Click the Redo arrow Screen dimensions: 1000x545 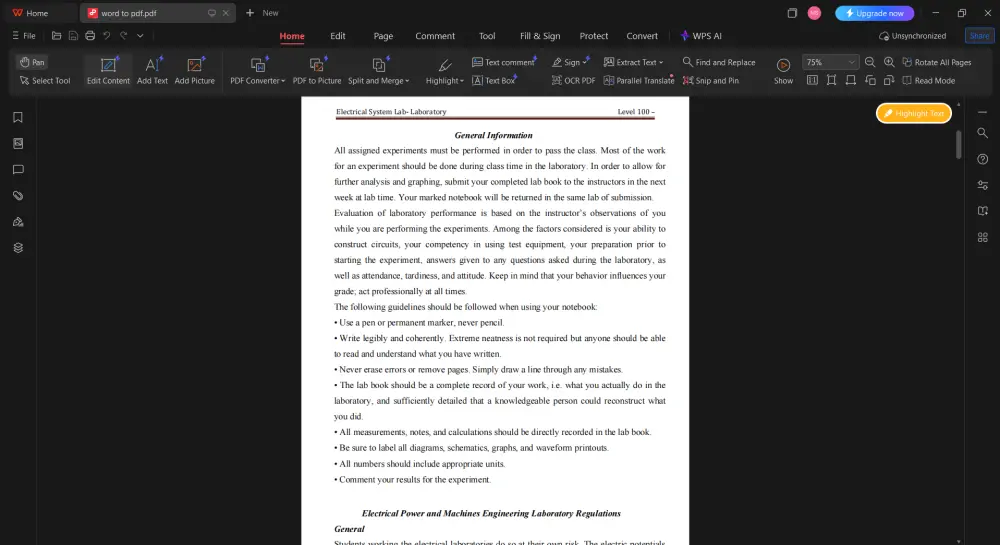pyautogui.click(x=124, y=36)
